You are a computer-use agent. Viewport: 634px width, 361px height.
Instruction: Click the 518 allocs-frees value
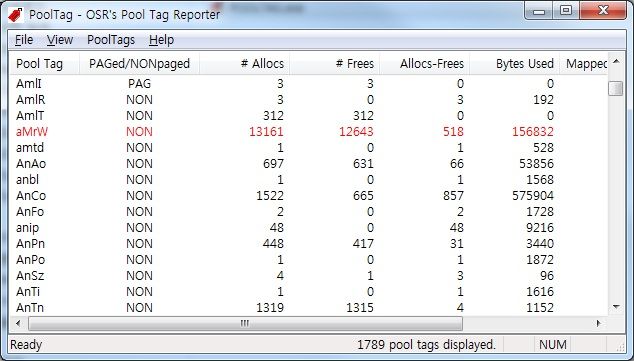point(453,131)
